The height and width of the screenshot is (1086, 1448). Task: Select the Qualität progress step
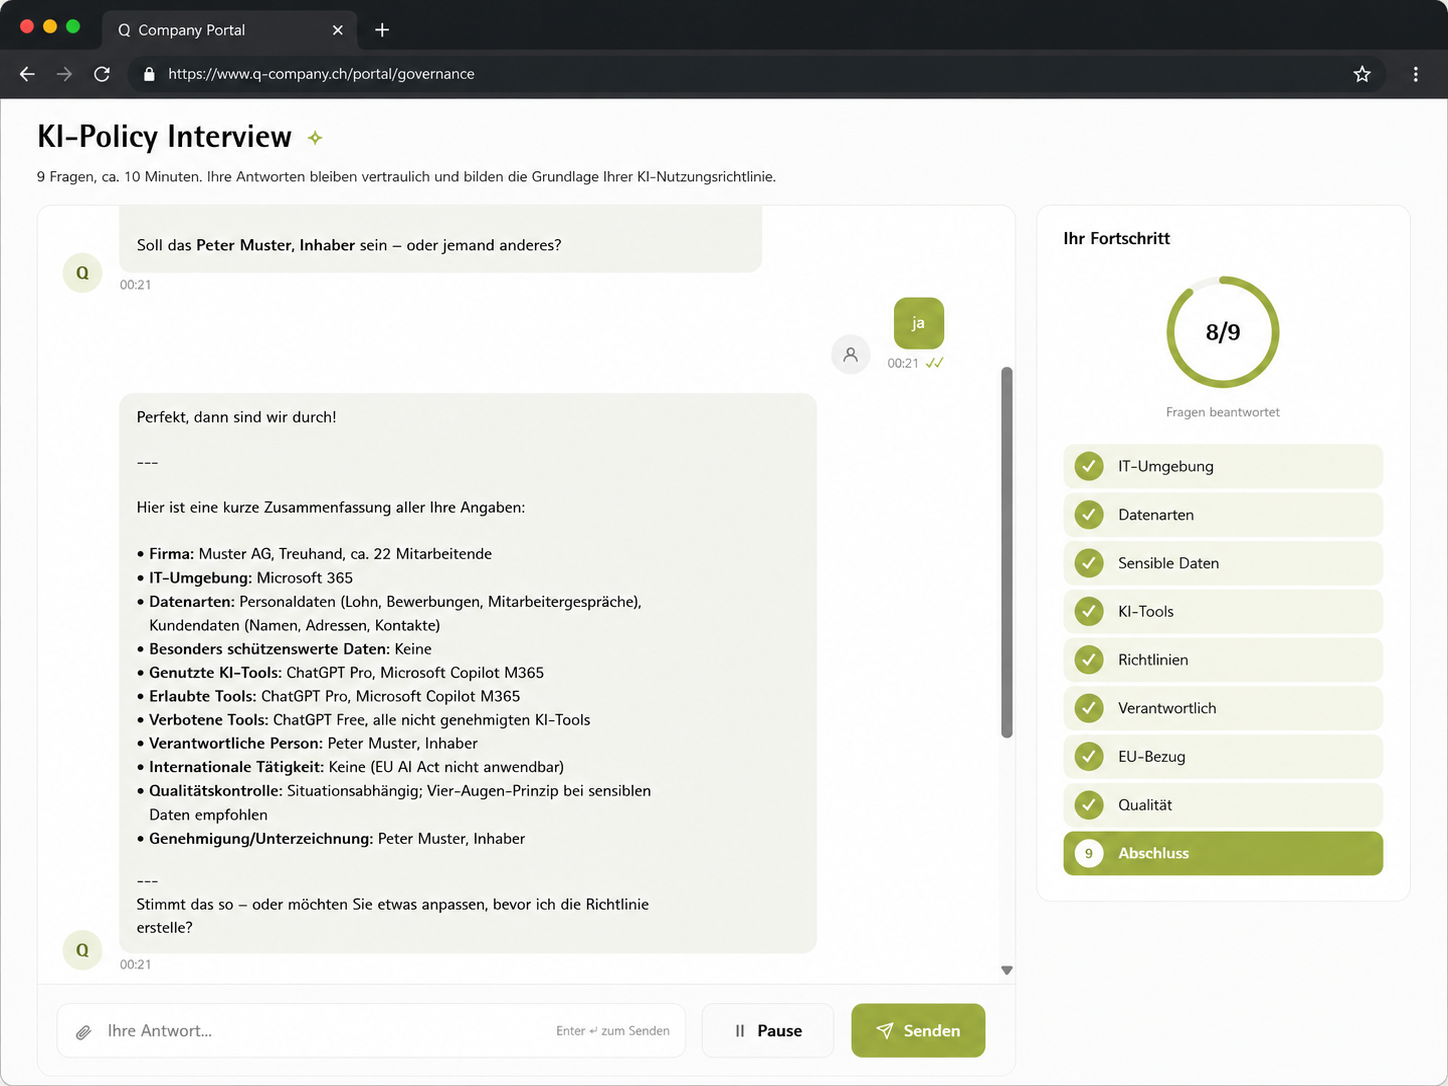pyautogui.click(x=1223, y=805)
